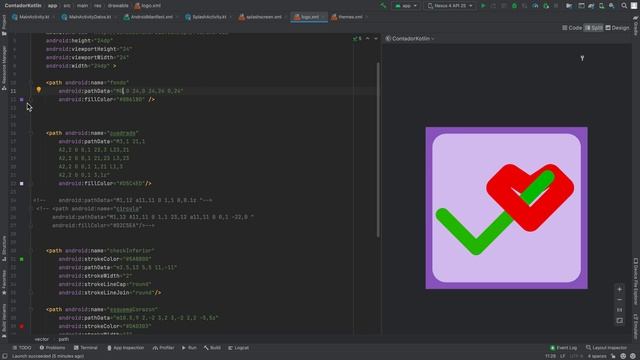Click the Debug app bug icon
Image resolution: width=640 pixels, height=360 pixels.
(514, 6)
